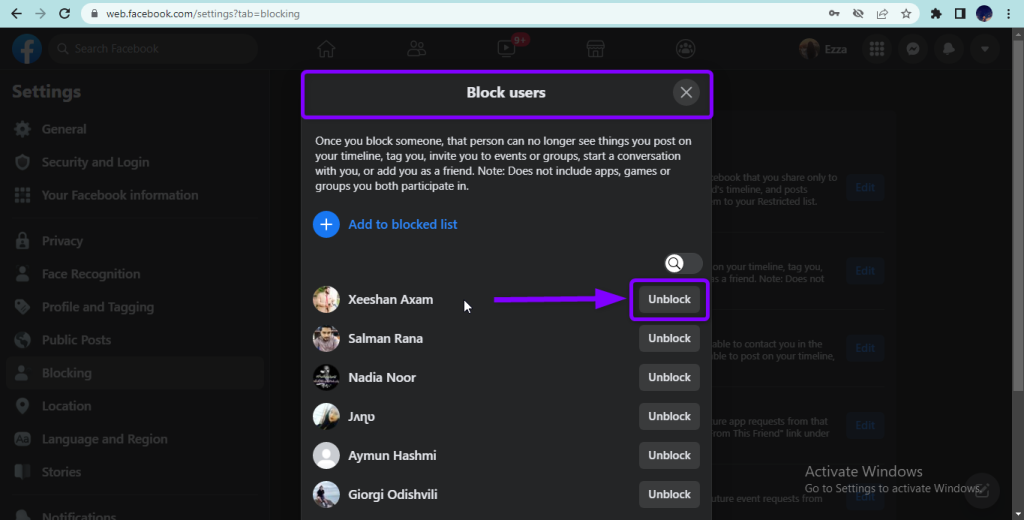This screenshot has width=1024, height=520.
Task: Open Privacy settings
Action: tap(135, 241)
